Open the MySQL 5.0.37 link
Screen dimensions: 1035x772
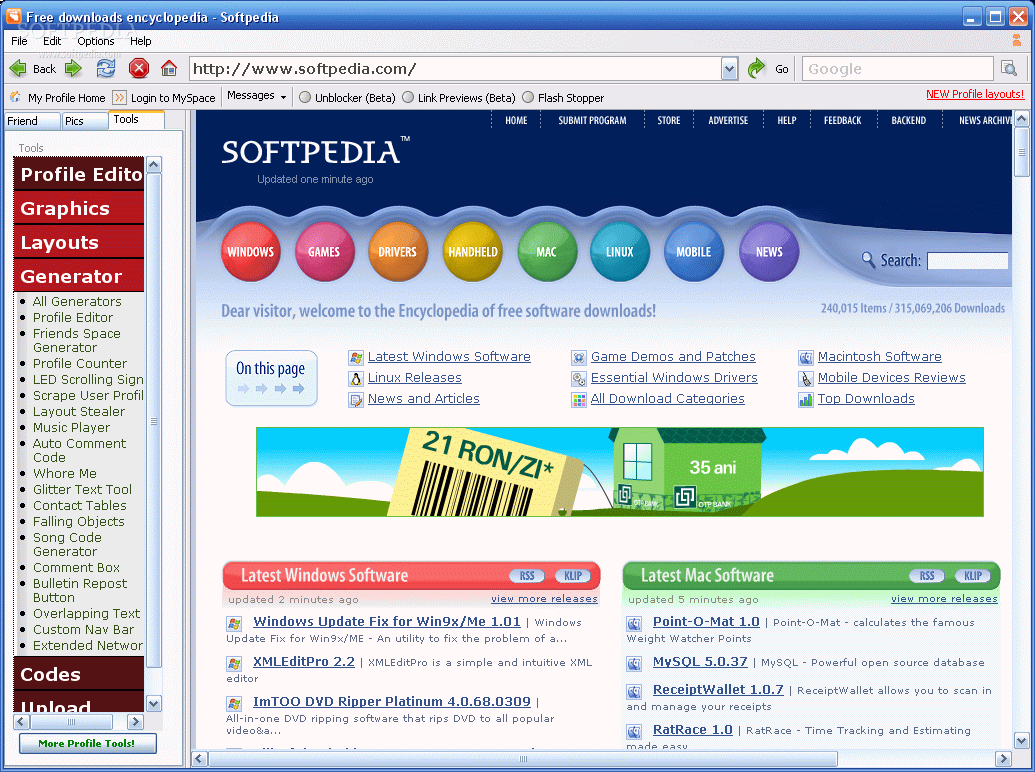click(x=700, y=661)
